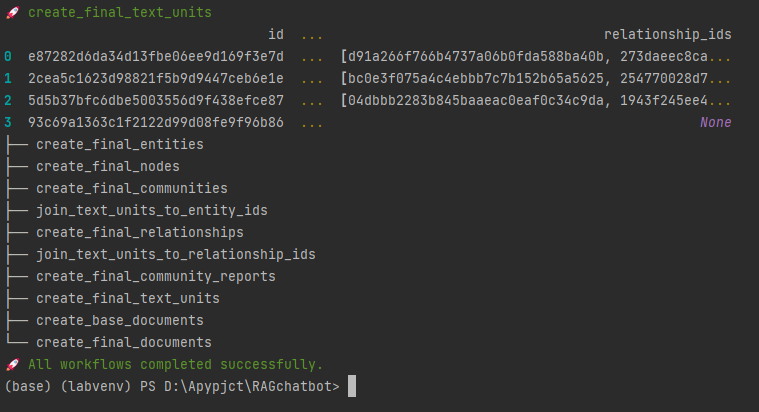
Task: Click the terminal cursor after RAGchatbot prompt
Action: [x=352, y=386]
